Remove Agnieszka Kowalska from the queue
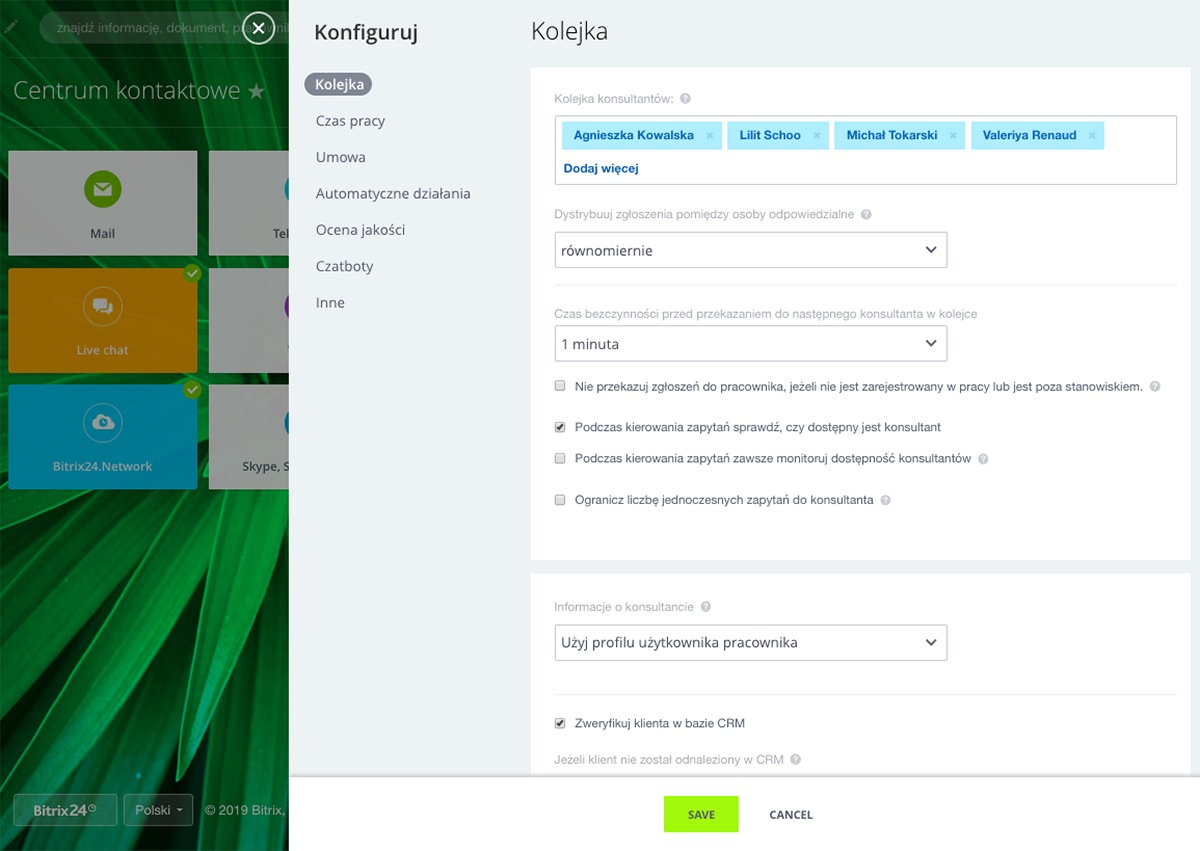 pyautogui.click(x=710, y=136)
